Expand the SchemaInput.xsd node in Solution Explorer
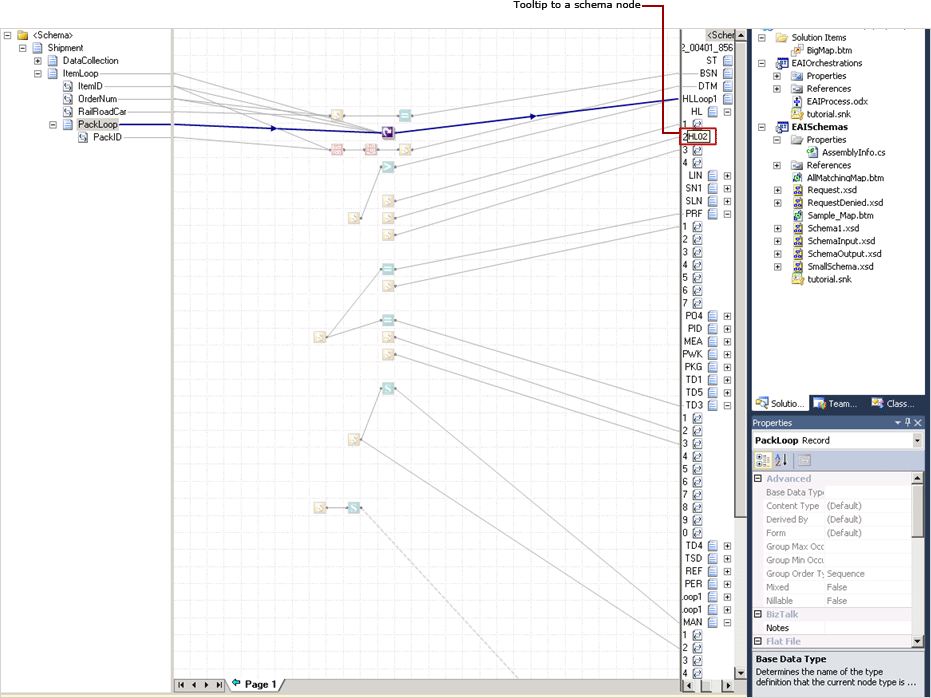The width and height of the screenshot is (931, 698). 779,241
